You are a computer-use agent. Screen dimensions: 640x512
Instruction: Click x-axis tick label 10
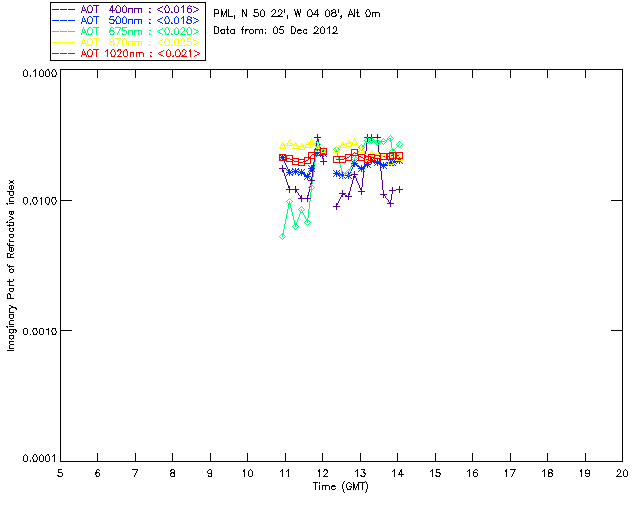click(248, 473)
